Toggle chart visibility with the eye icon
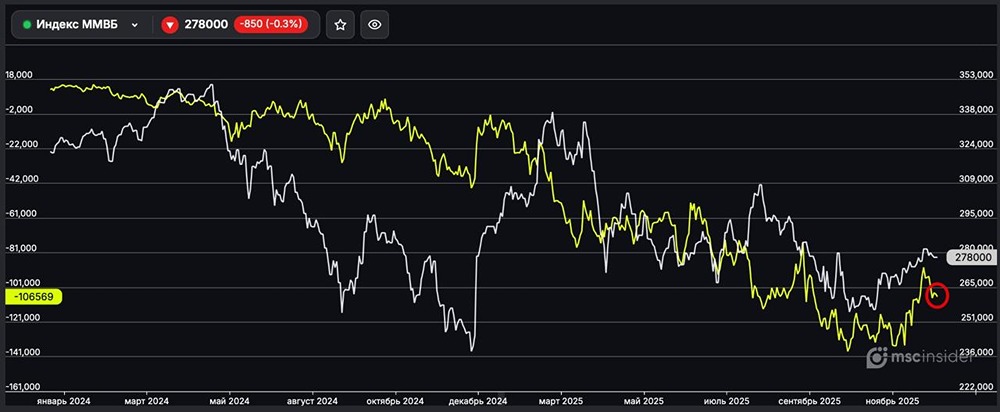Image resolution: width=1000 pixels, height=412 pixels. click(375, 25)
